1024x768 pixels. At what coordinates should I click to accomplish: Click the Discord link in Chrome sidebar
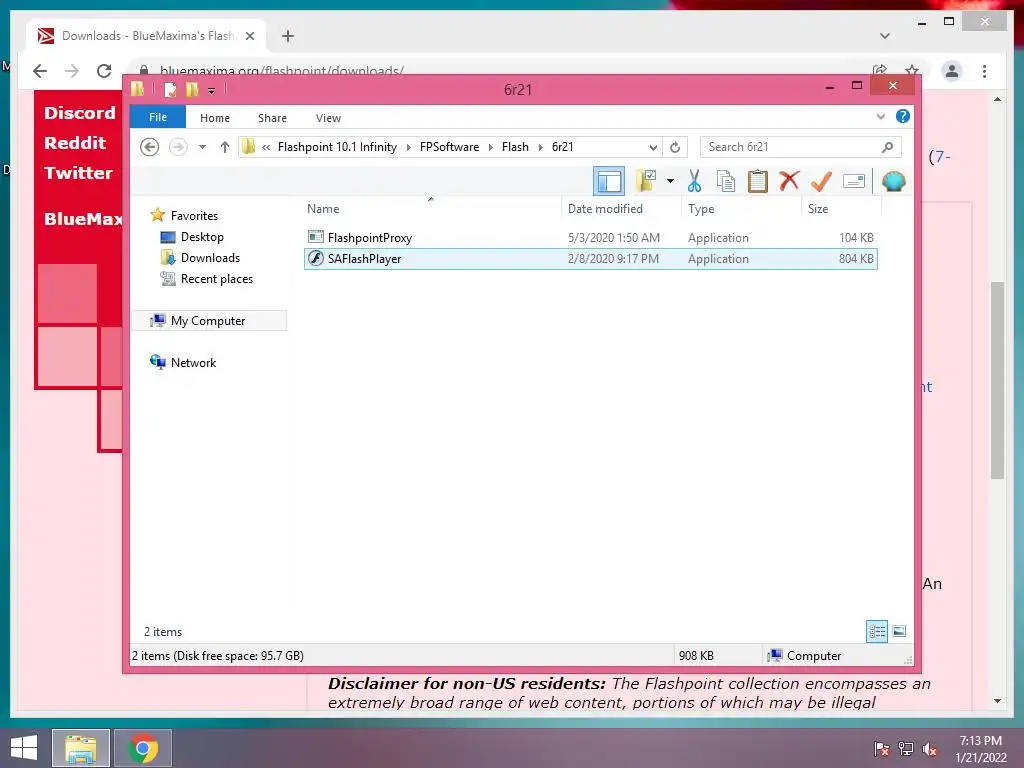pyautogui.click(x=80, y=112)
